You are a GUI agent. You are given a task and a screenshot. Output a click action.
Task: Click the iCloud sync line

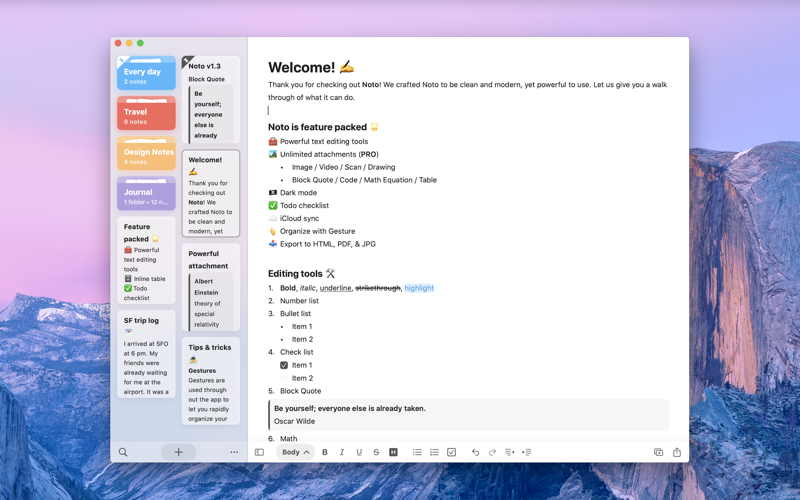[294, 218]
